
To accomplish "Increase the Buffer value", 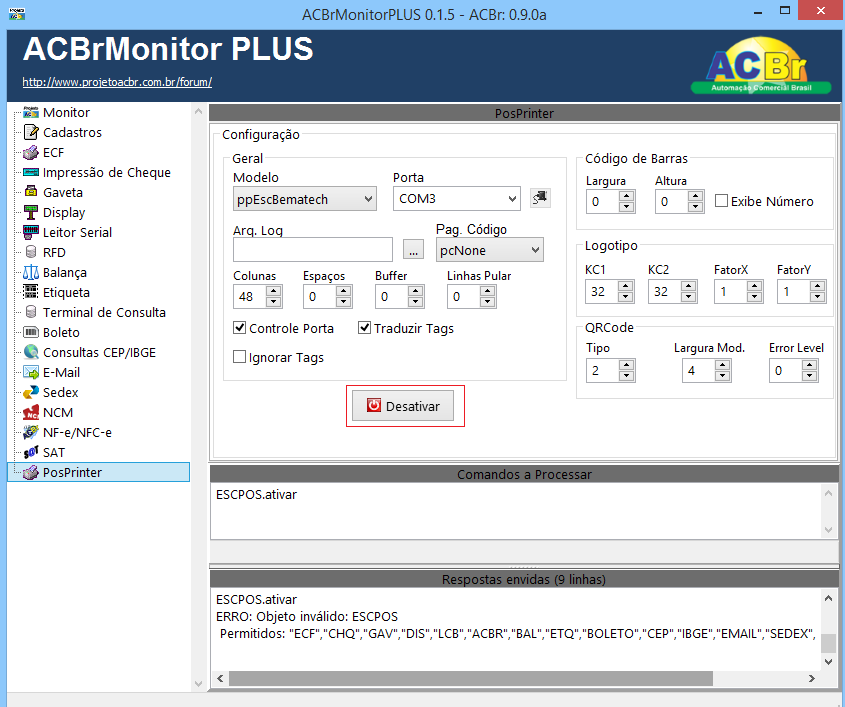I will click(x=415, y=291).
